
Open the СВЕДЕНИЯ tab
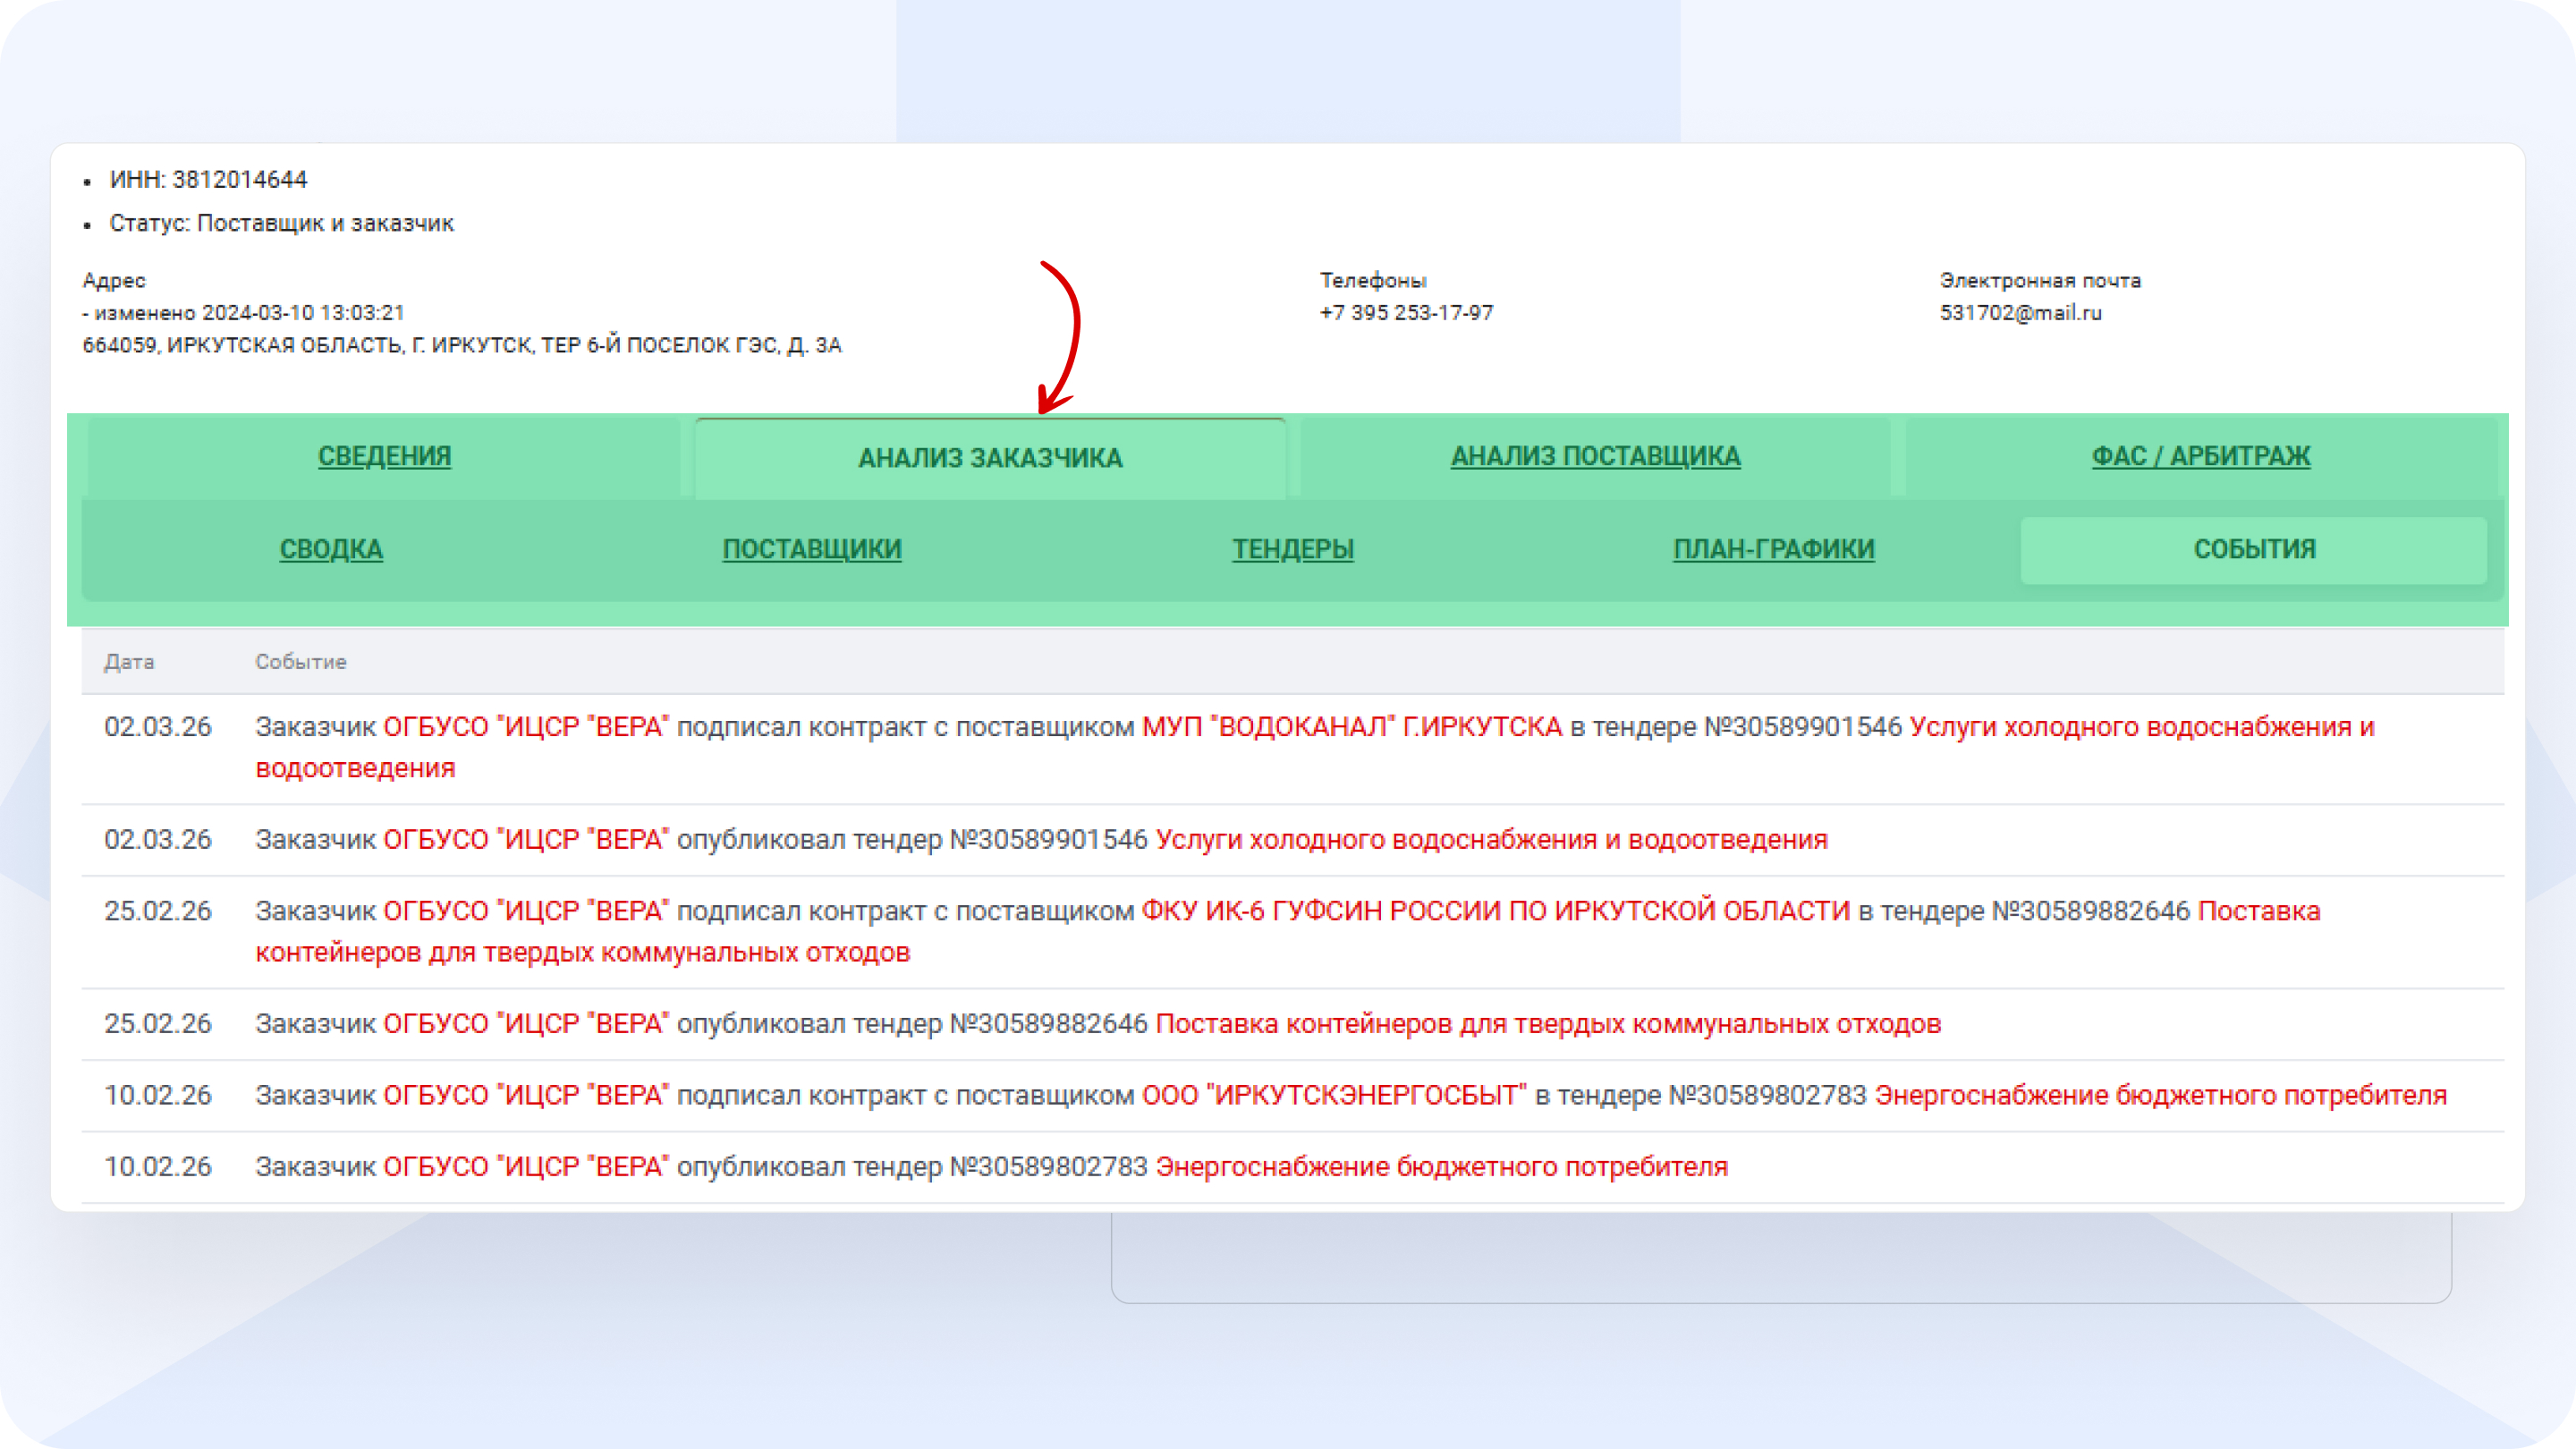pos(384,456)
